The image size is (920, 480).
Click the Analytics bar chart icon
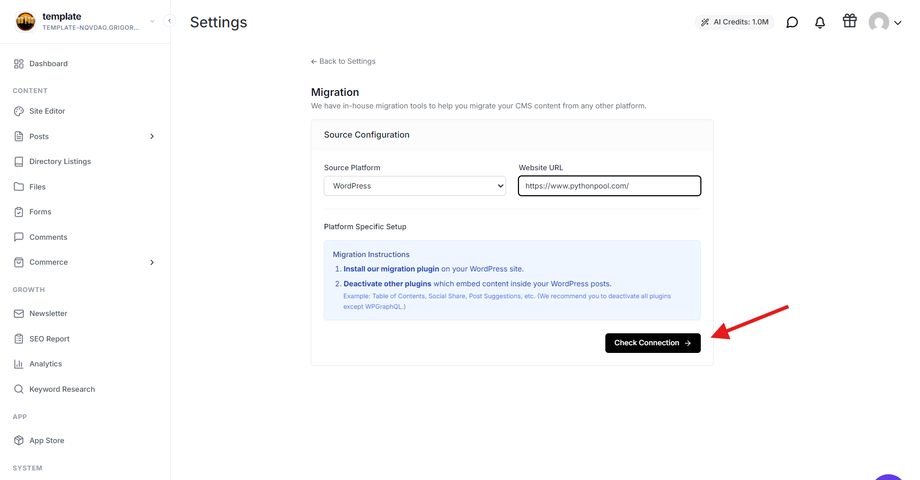(x=19, y=364)
